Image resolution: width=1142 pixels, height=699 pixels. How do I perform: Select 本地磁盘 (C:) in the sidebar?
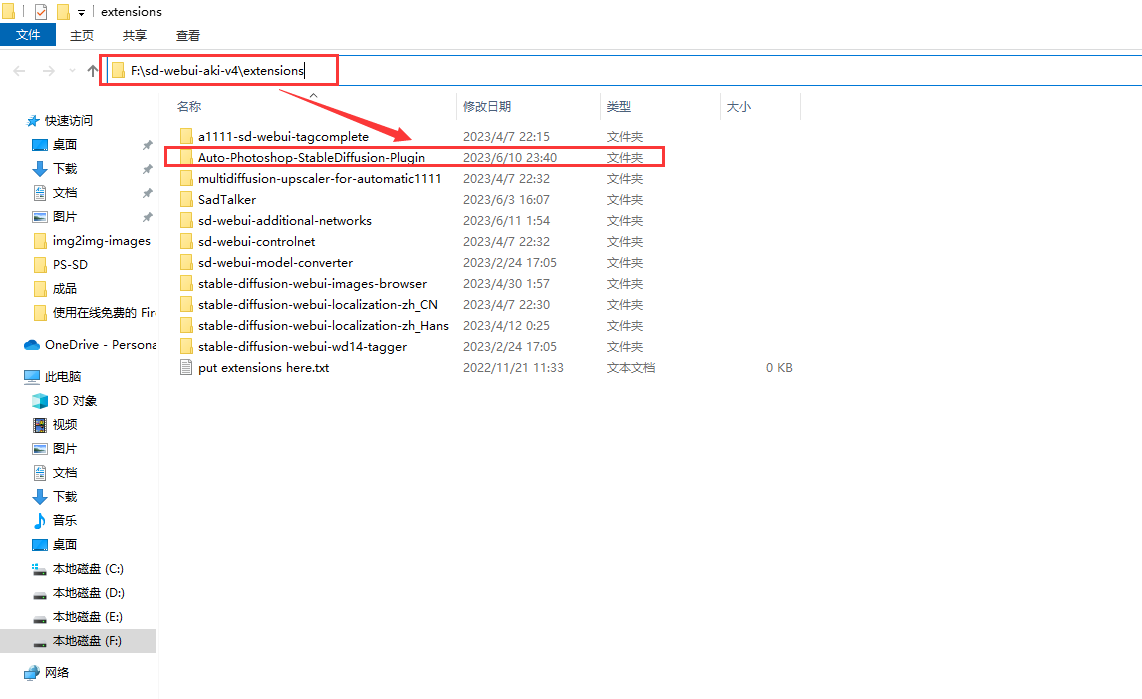tap(88, 569)
